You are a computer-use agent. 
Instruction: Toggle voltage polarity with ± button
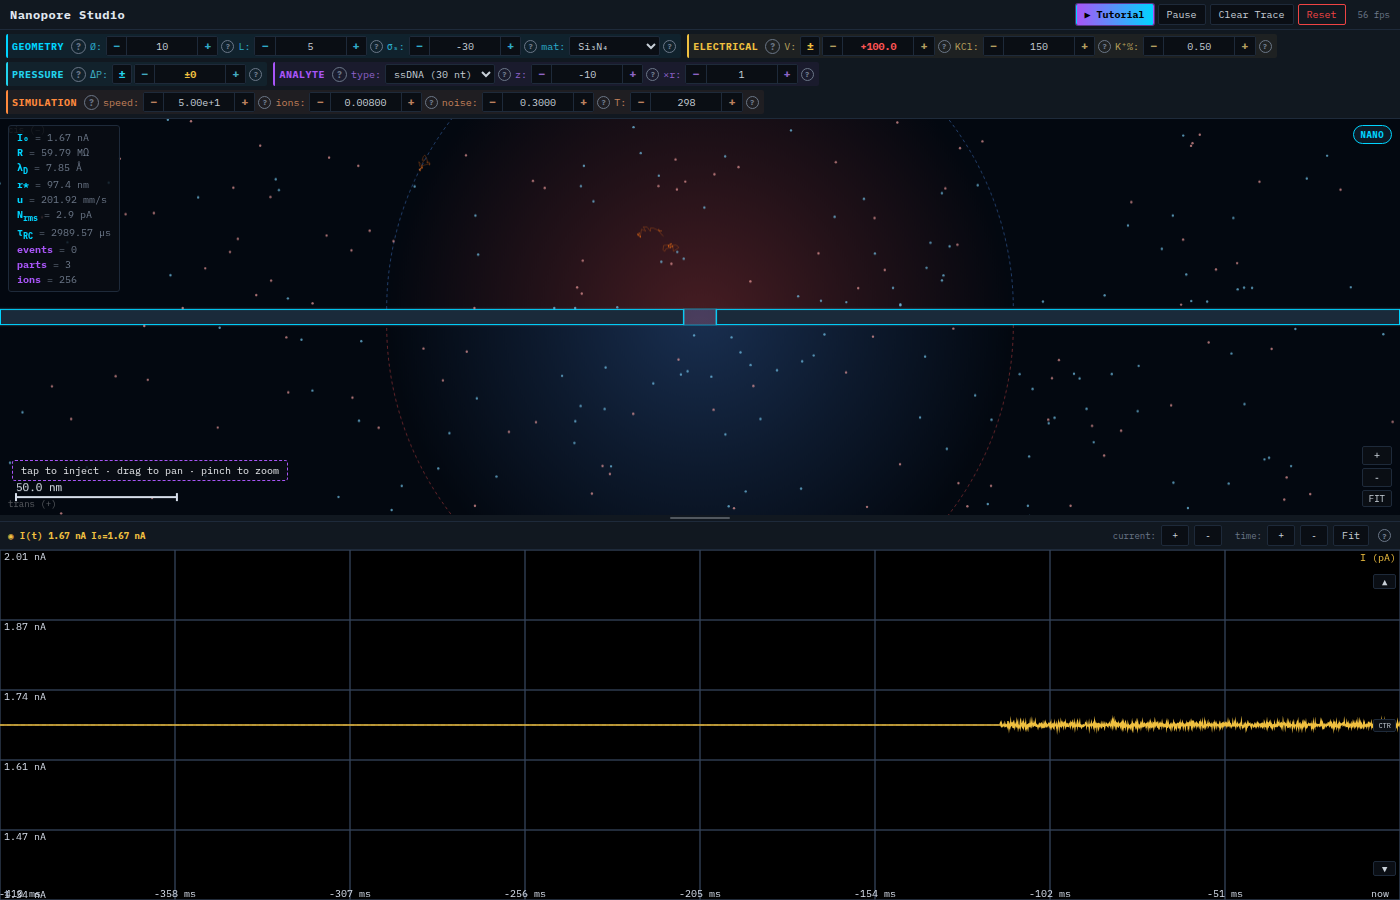810,46
